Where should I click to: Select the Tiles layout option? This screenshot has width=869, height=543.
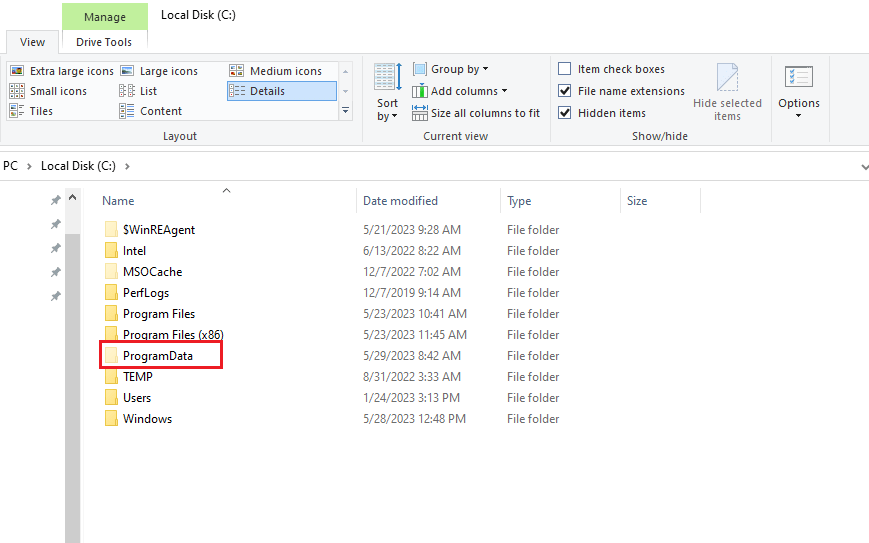(x=38, y=111)
